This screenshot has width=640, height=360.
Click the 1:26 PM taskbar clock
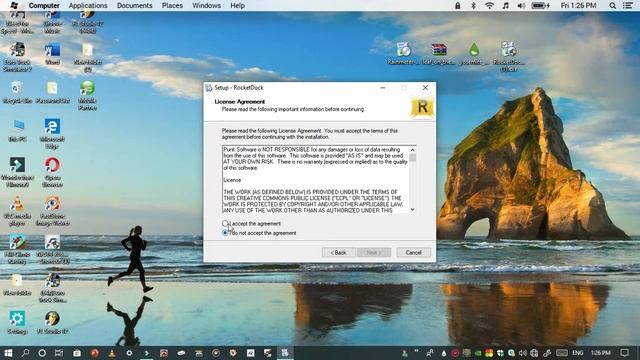(x=601, y=353)
